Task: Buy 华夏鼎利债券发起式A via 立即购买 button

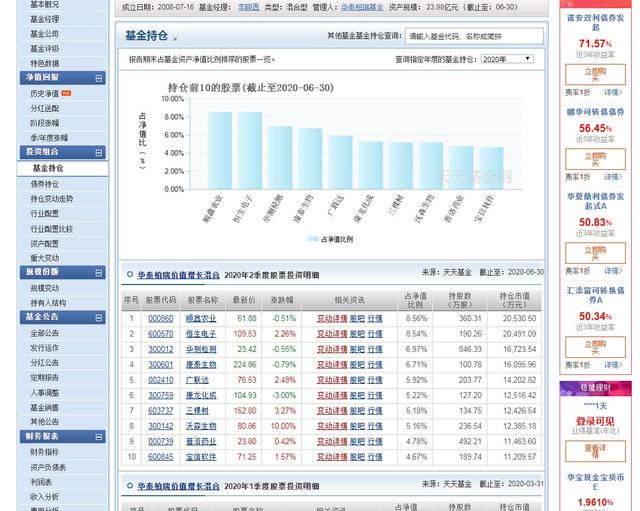Action: pyautogui.click(x=595, y=253)
